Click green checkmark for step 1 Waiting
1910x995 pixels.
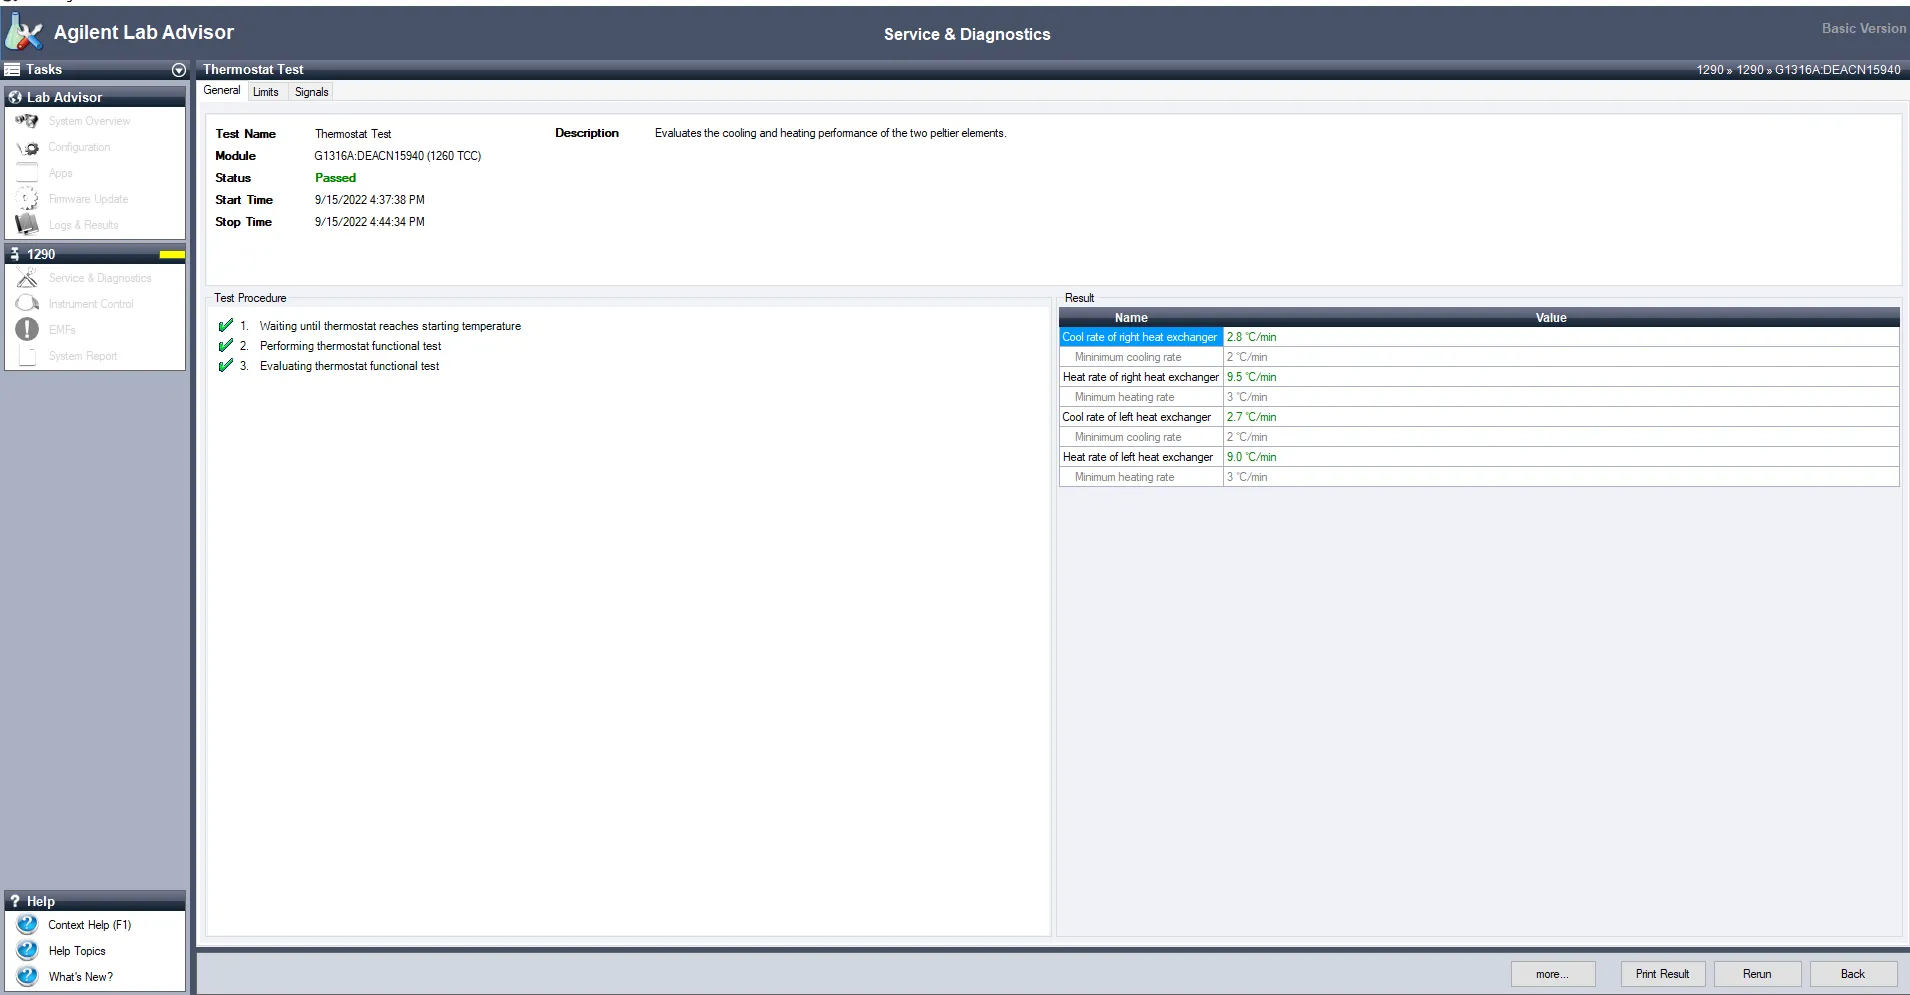click(226, 325)
